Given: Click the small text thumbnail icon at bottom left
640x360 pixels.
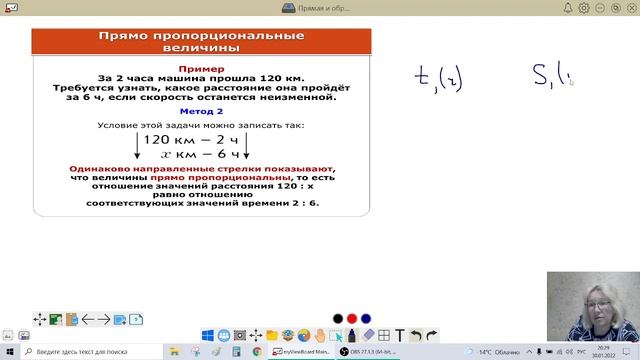Looking at the screenshot, I should point(8,336).
